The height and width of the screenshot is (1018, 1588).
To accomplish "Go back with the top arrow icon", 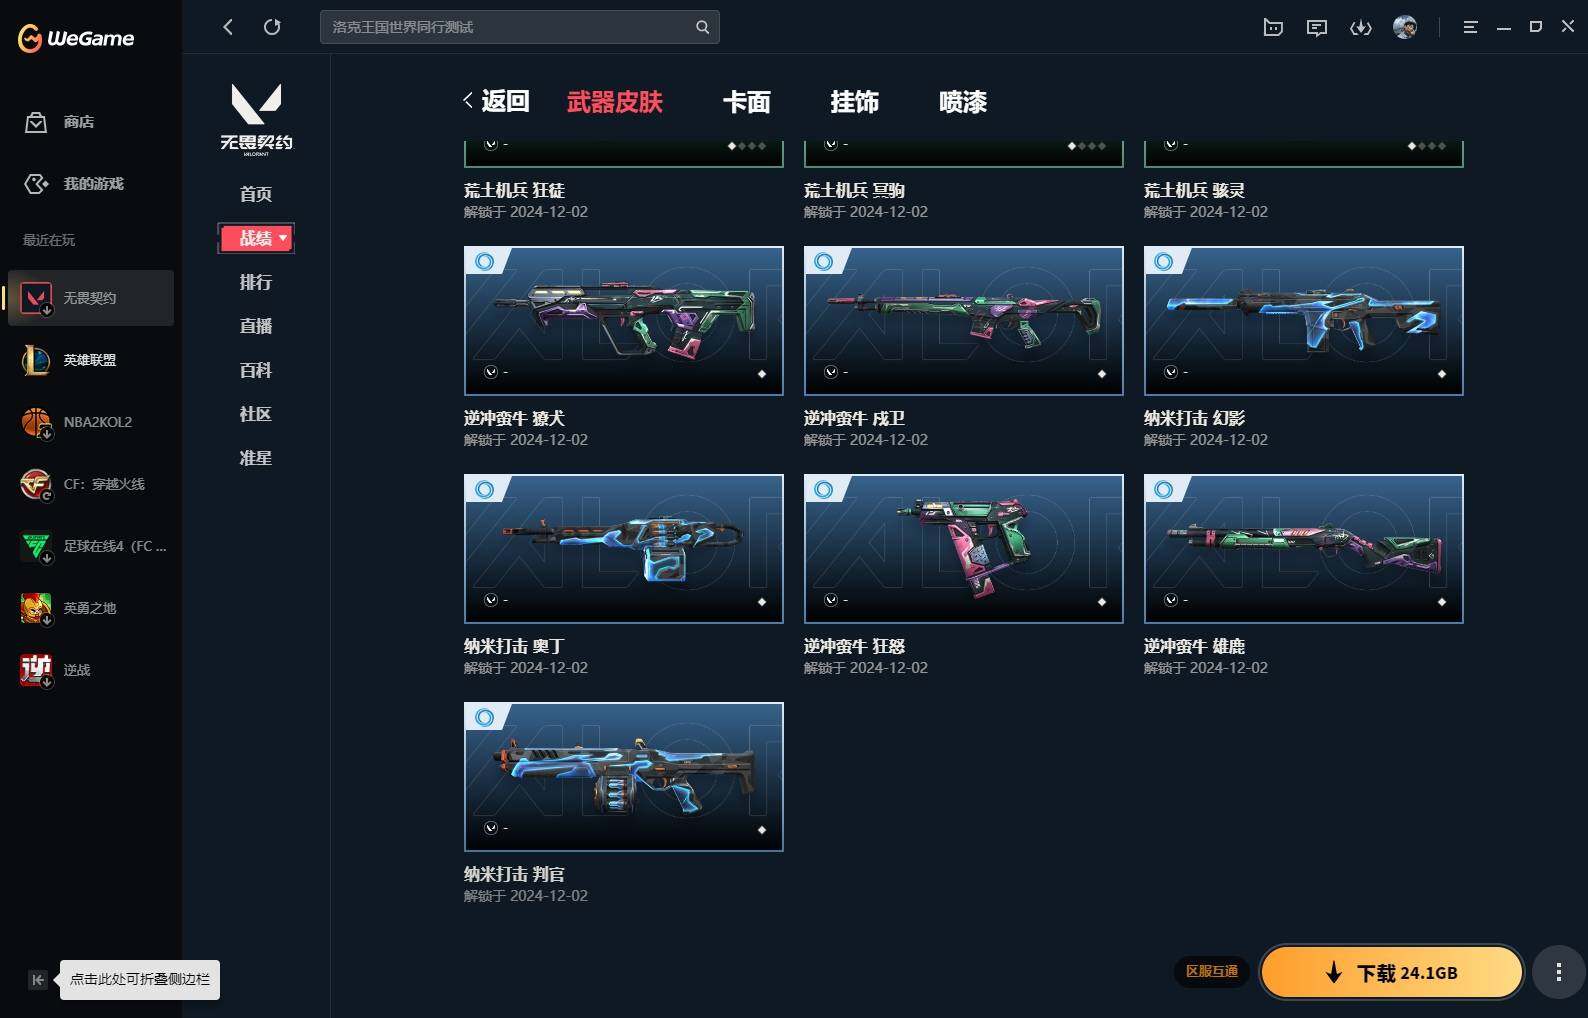I will (228, 27).
